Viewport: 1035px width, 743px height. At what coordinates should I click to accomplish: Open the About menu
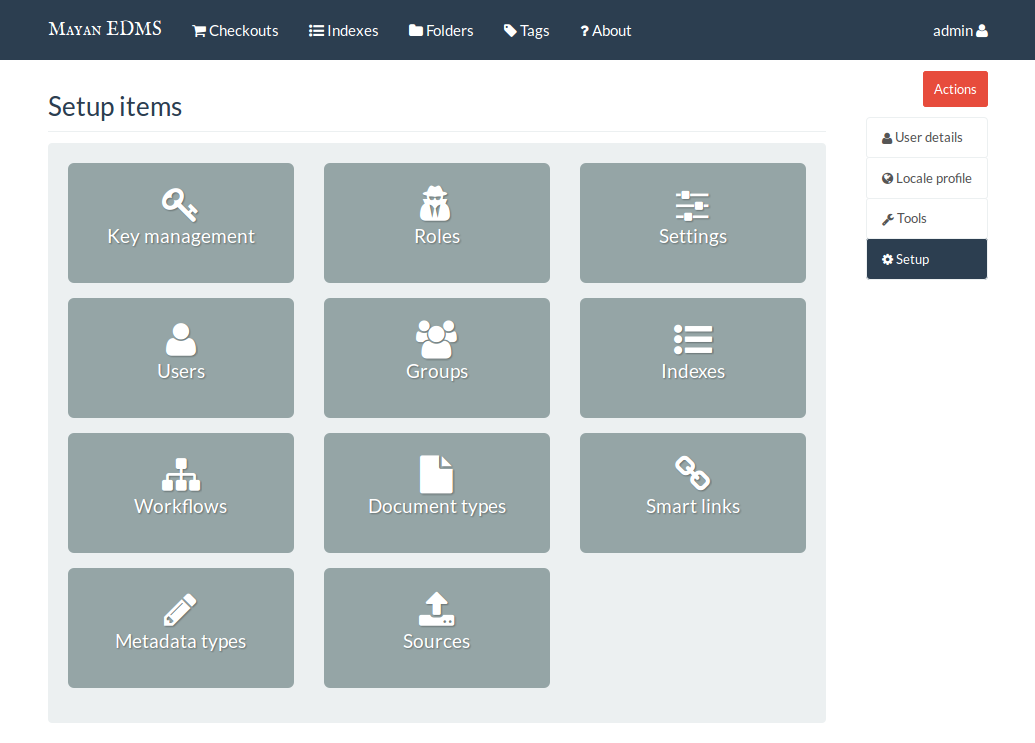(605, 30)
